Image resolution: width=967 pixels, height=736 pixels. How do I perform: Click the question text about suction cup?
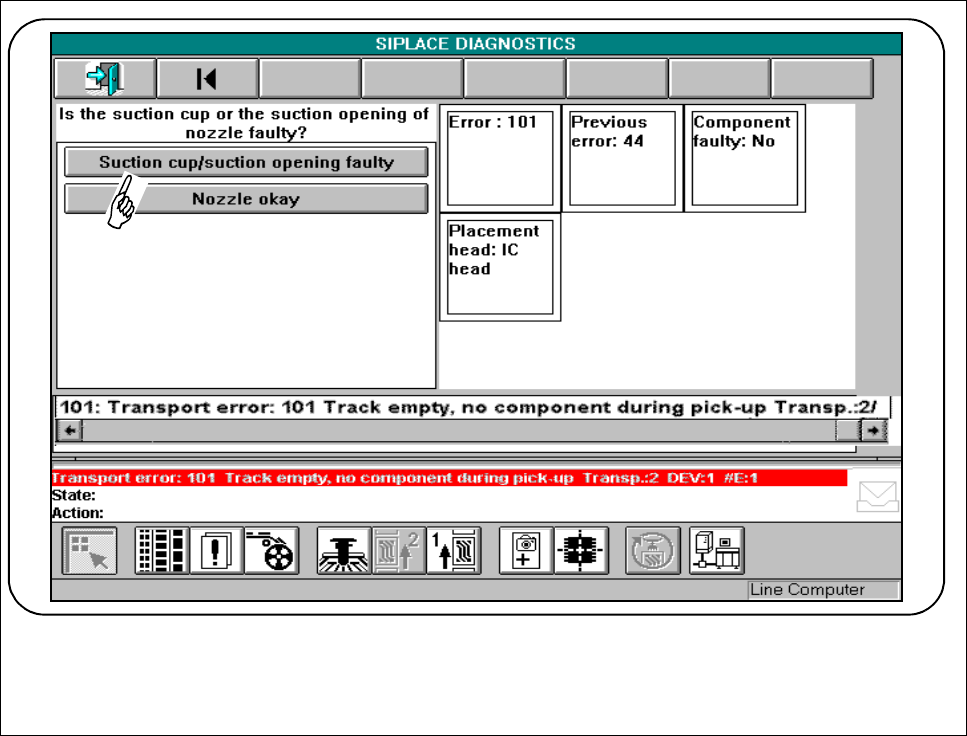244,123
